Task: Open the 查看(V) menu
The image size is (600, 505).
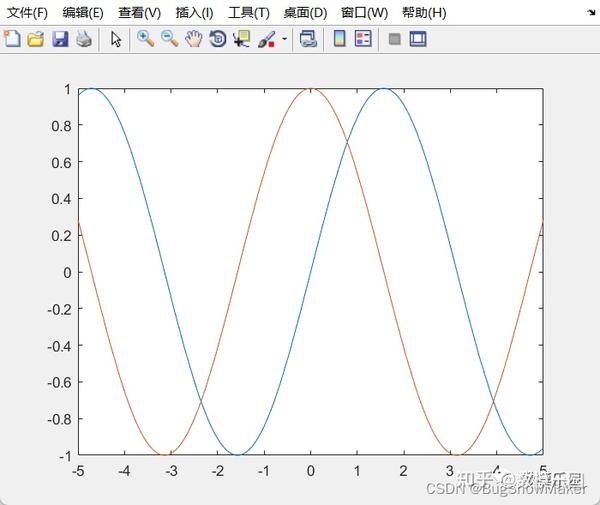Action: coord(140,13)
